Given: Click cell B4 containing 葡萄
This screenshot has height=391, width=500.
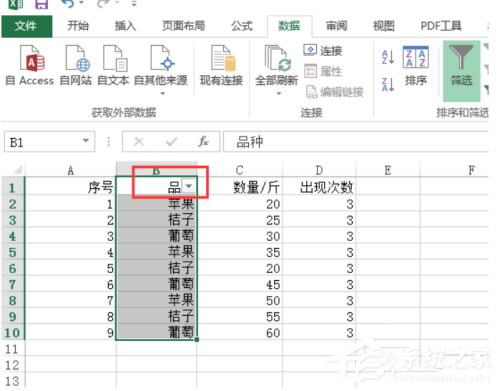Looking at the screenshot, I should click(157, 236).
